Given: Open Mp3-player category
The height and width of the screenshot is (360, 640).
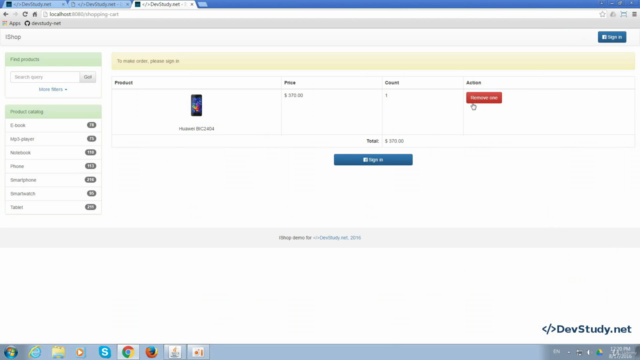Looking at the screenshot, I should [x=53, y=139].
